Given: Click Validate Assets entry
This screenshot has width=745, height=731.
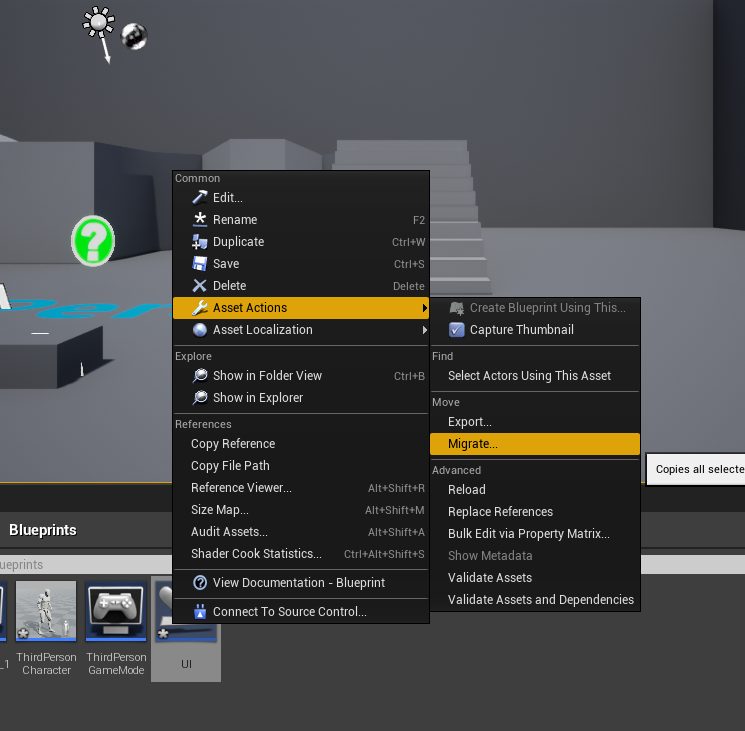Looking at the screenshot, I should (x=535, y=578).
